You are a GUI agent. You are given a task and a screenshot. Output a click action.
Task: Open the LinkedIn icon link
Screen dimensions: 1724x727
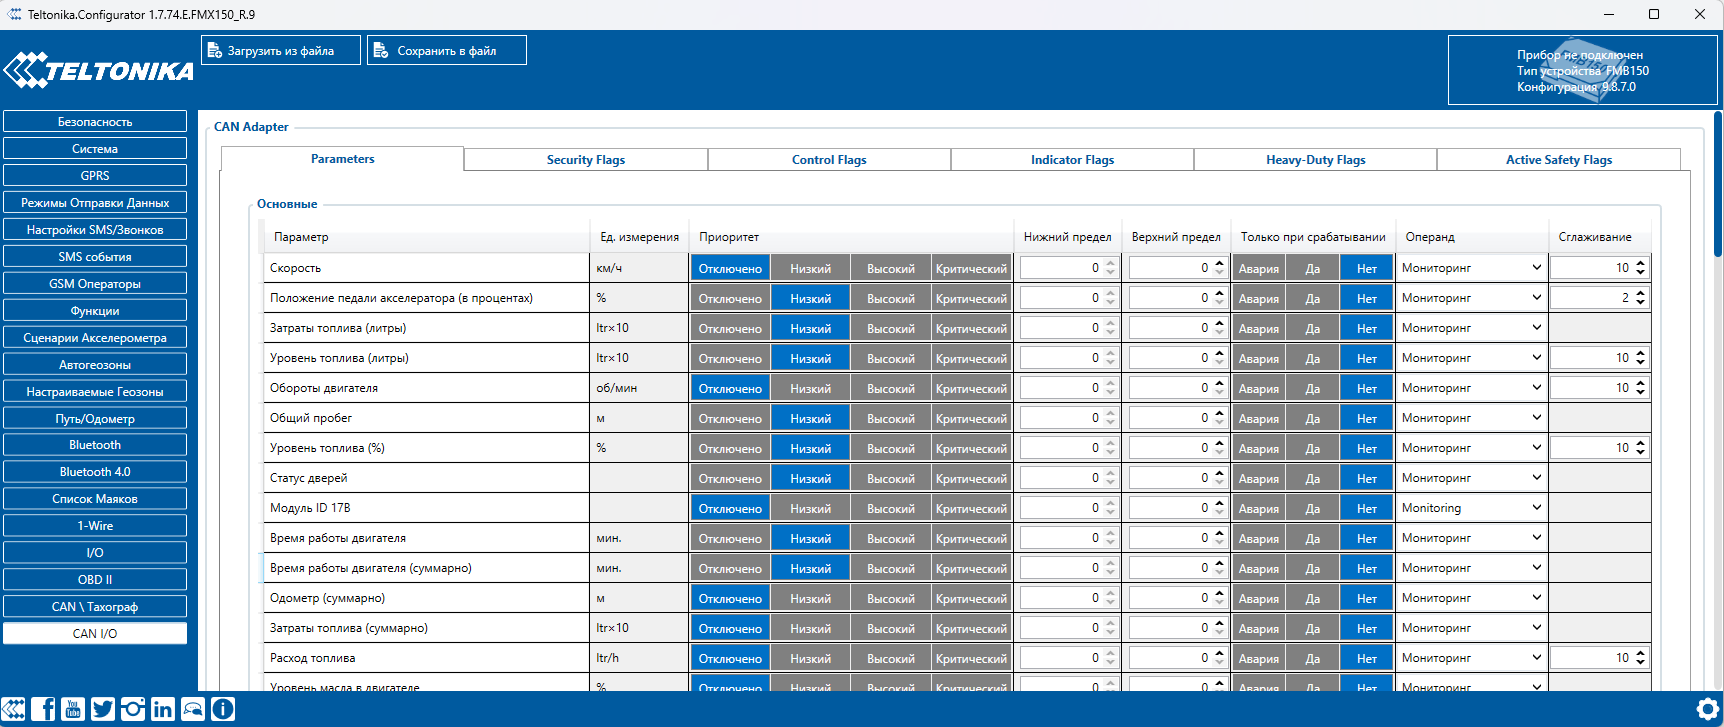[163, 709]
